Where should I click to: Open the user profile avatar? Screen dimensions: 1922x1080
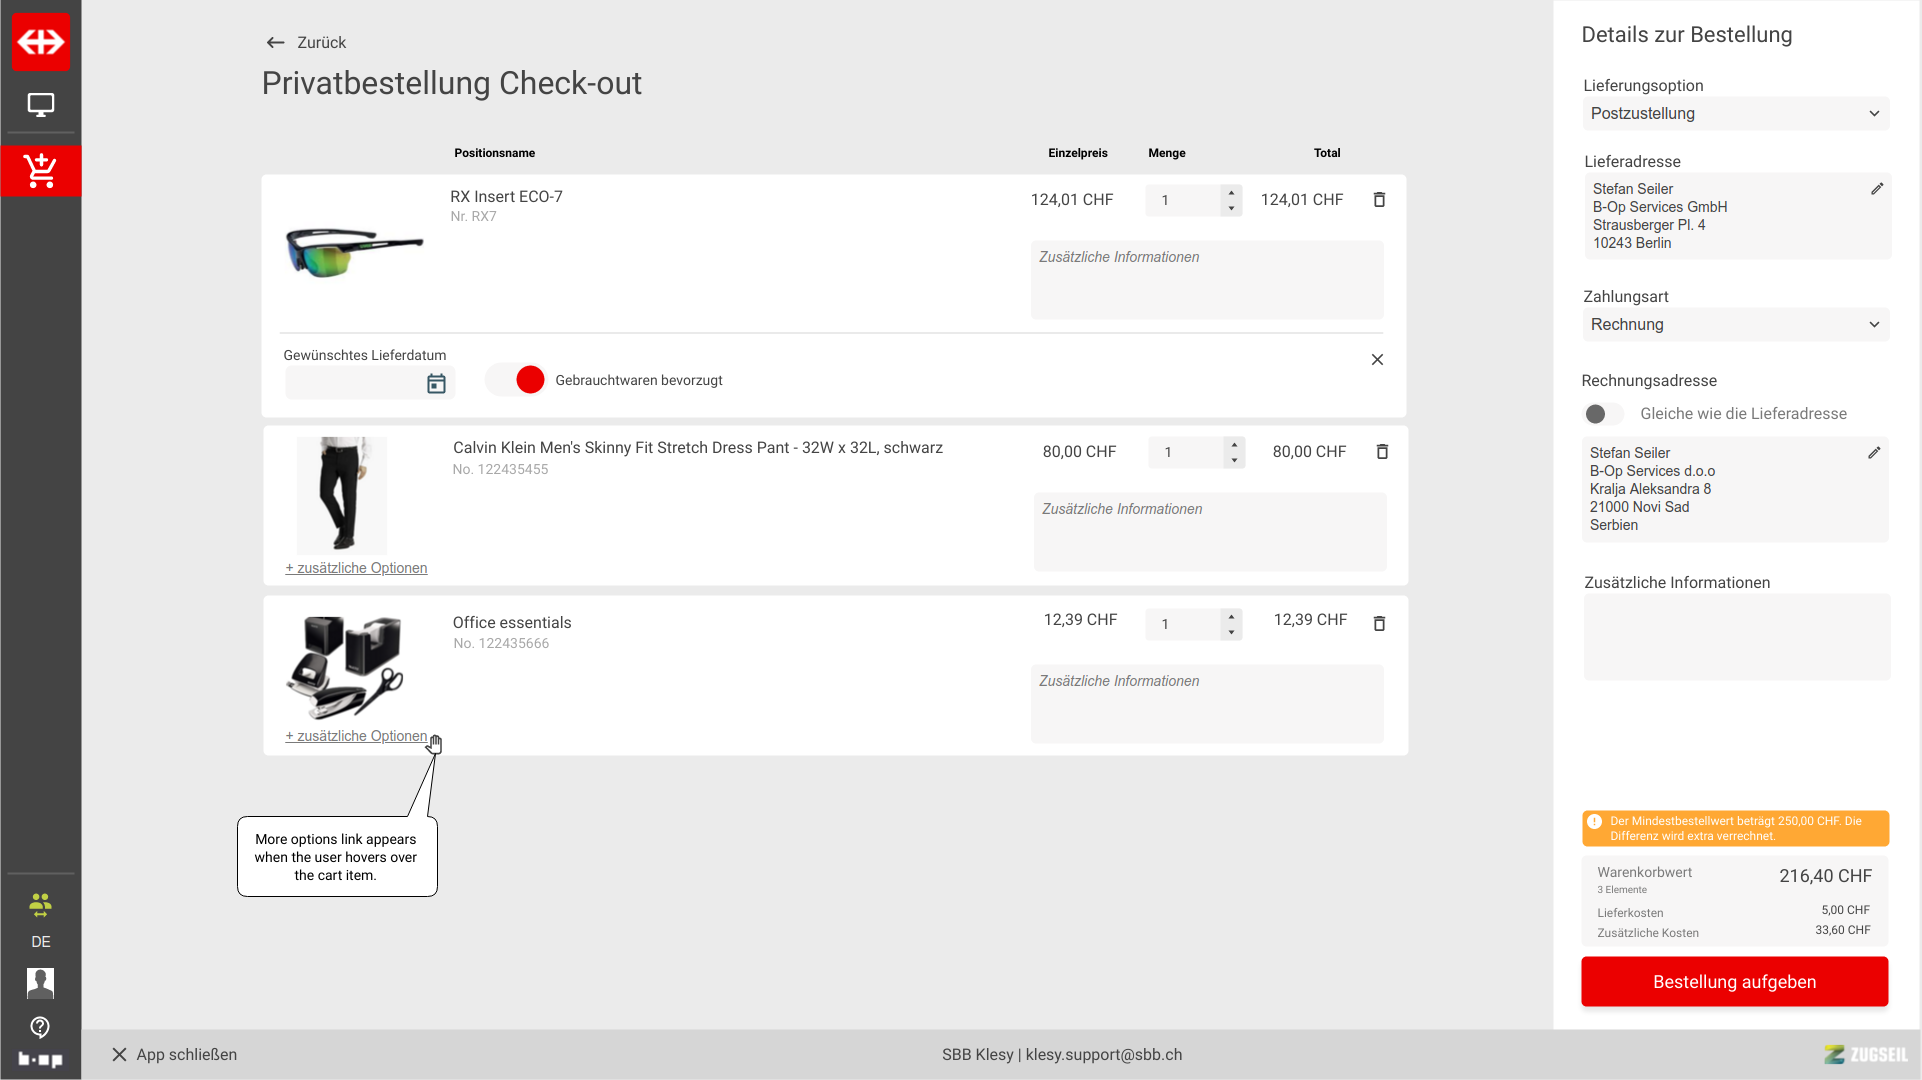[41, 983]
